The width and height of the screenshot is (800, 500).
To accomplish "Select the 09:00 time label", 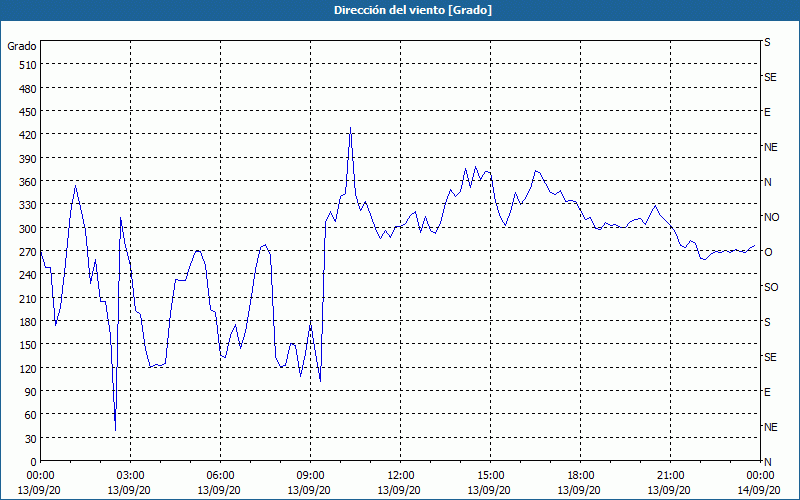I will point(310,476).
